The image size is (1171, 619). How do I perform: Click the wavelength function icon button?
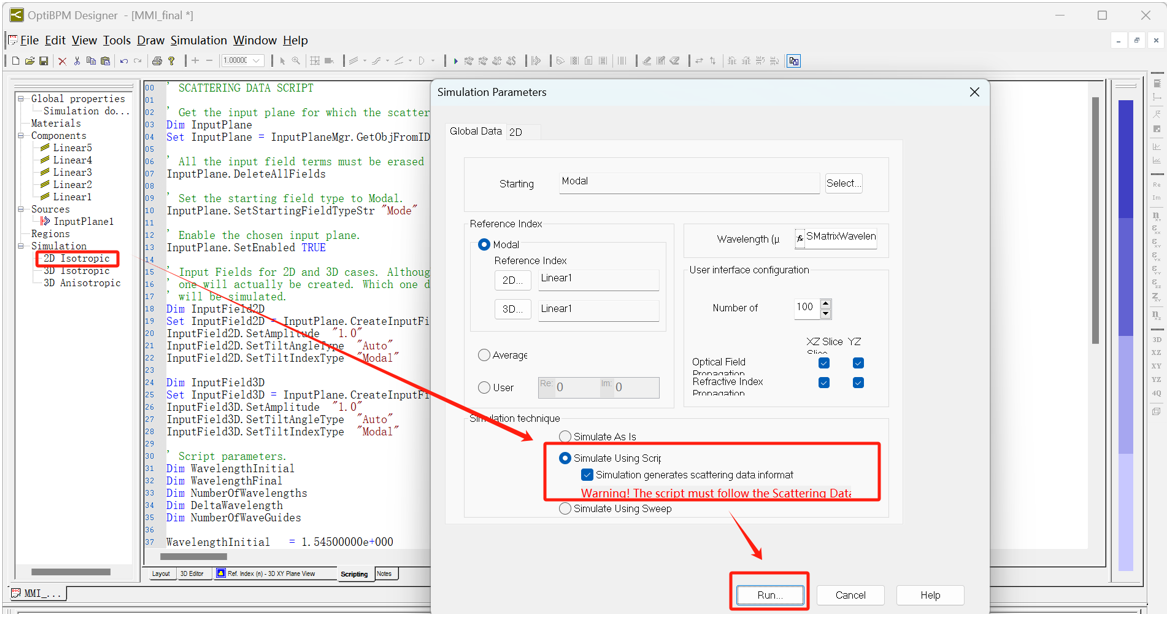click(x=799, y=238)
